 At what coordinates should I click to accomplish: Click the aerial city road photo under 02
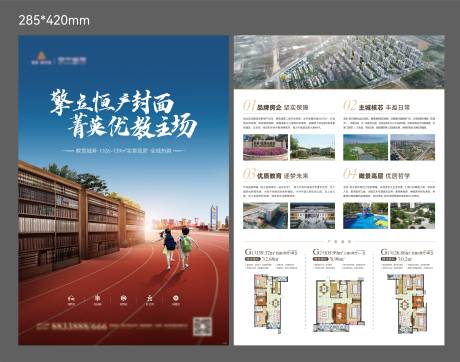pos(413,147)
